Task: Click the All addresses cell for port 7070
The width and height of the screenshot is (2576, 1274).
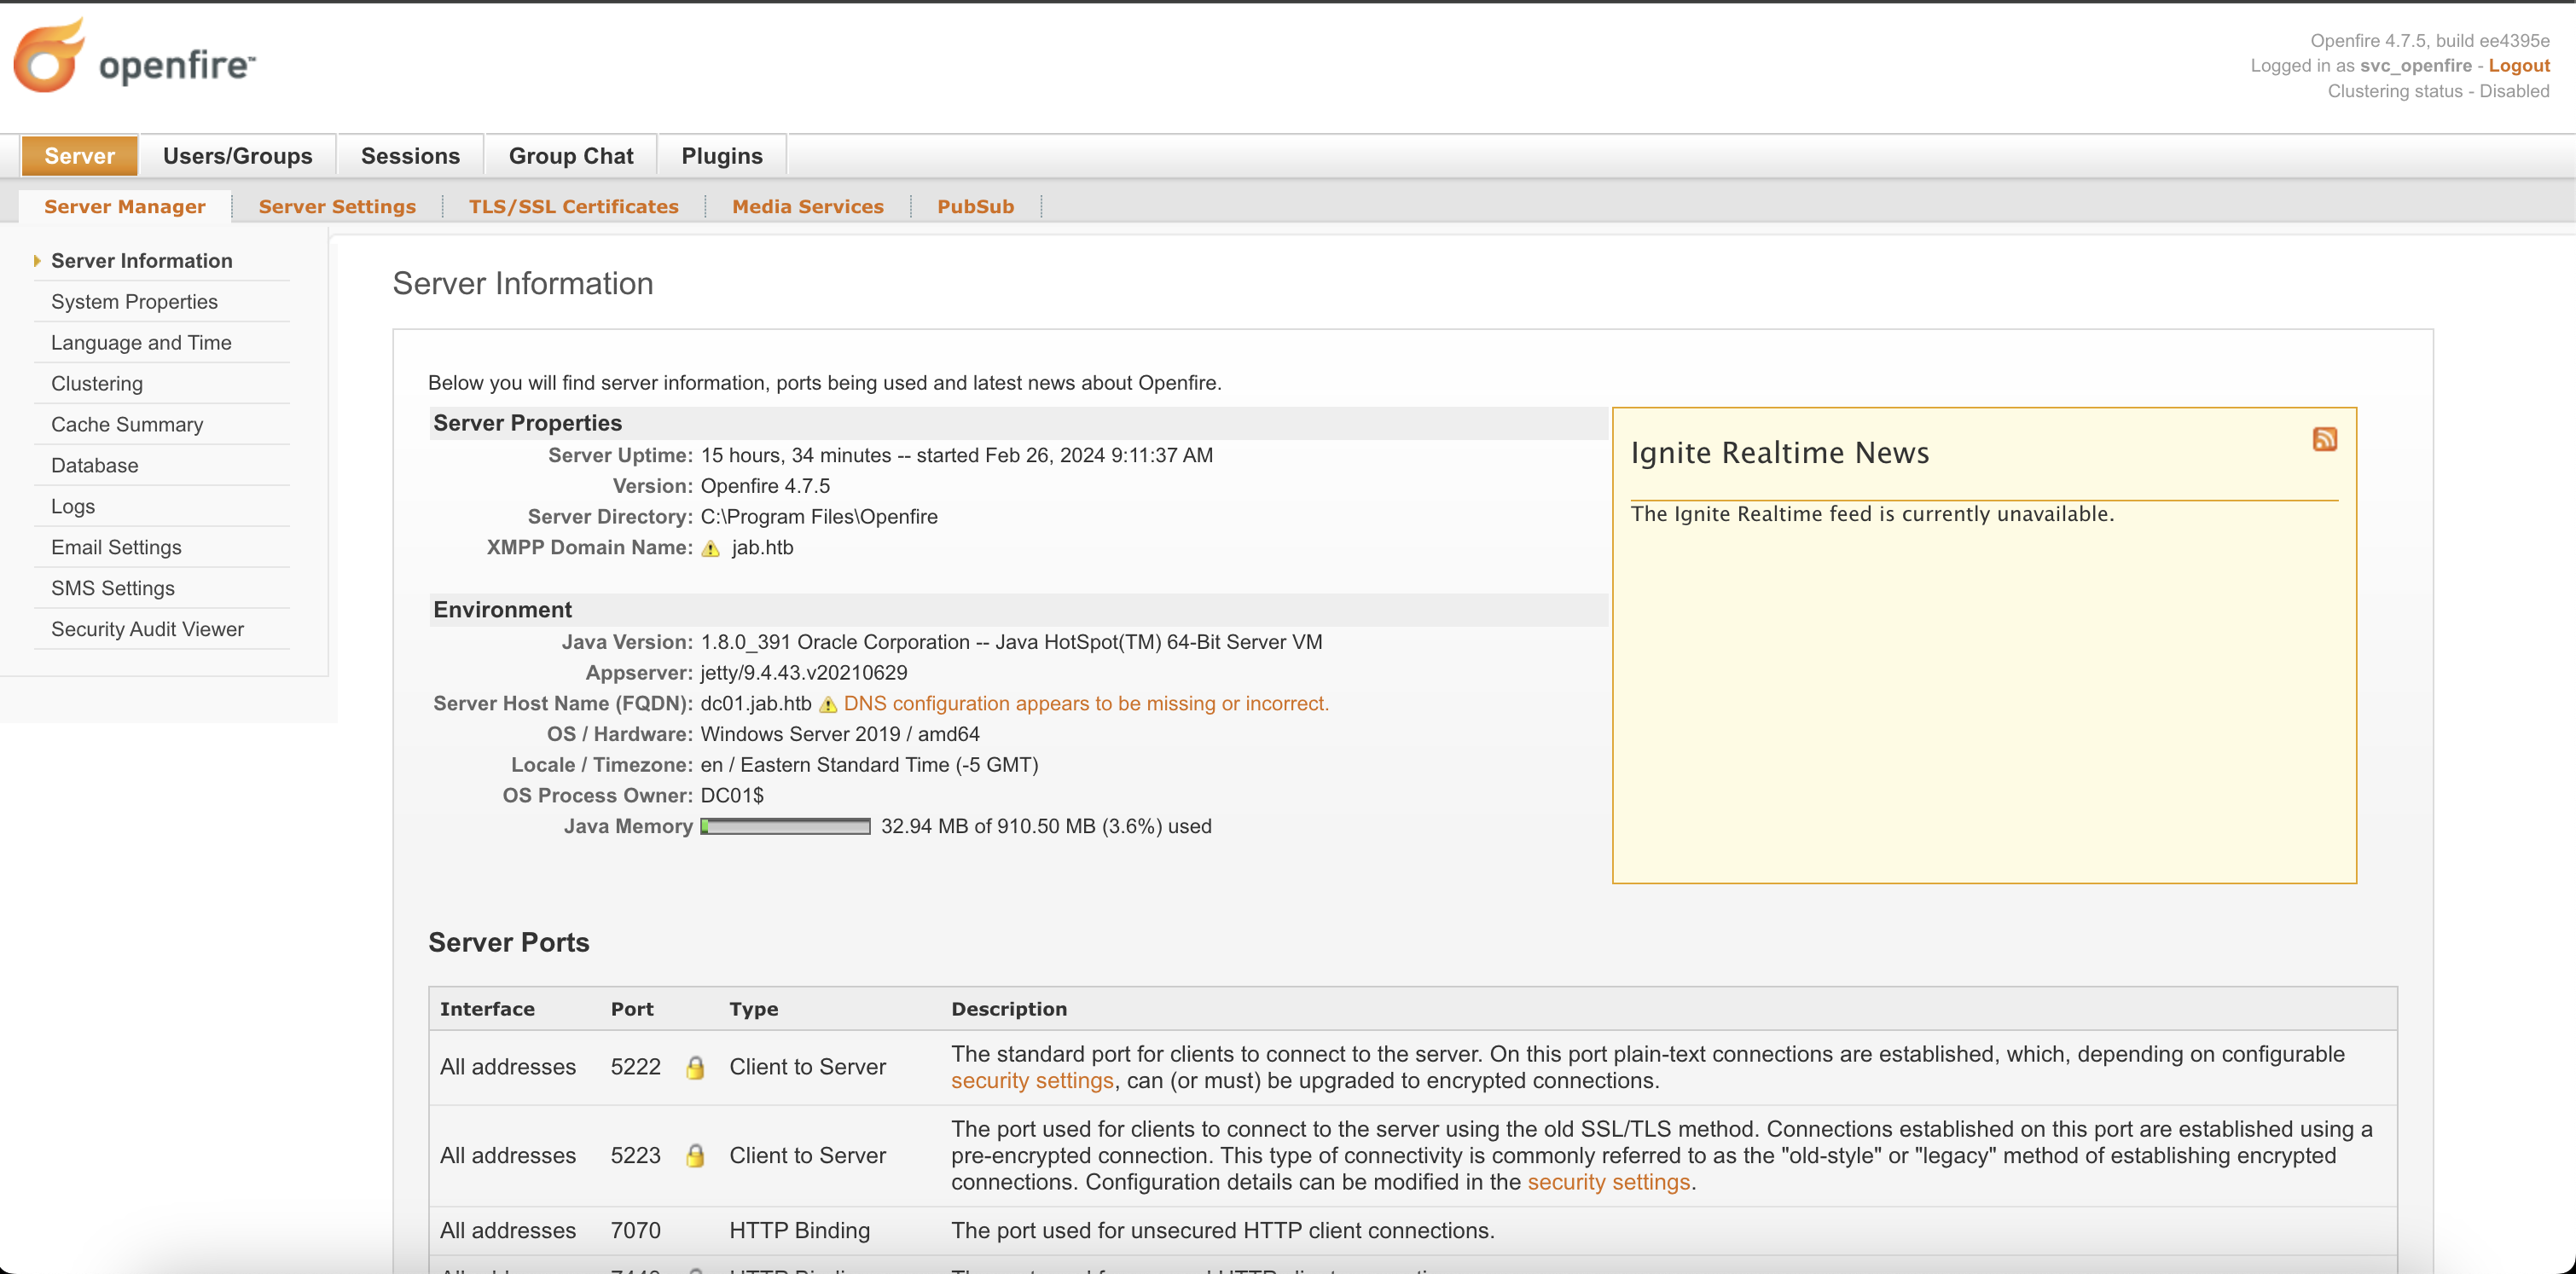Action: pos(507,1231)
